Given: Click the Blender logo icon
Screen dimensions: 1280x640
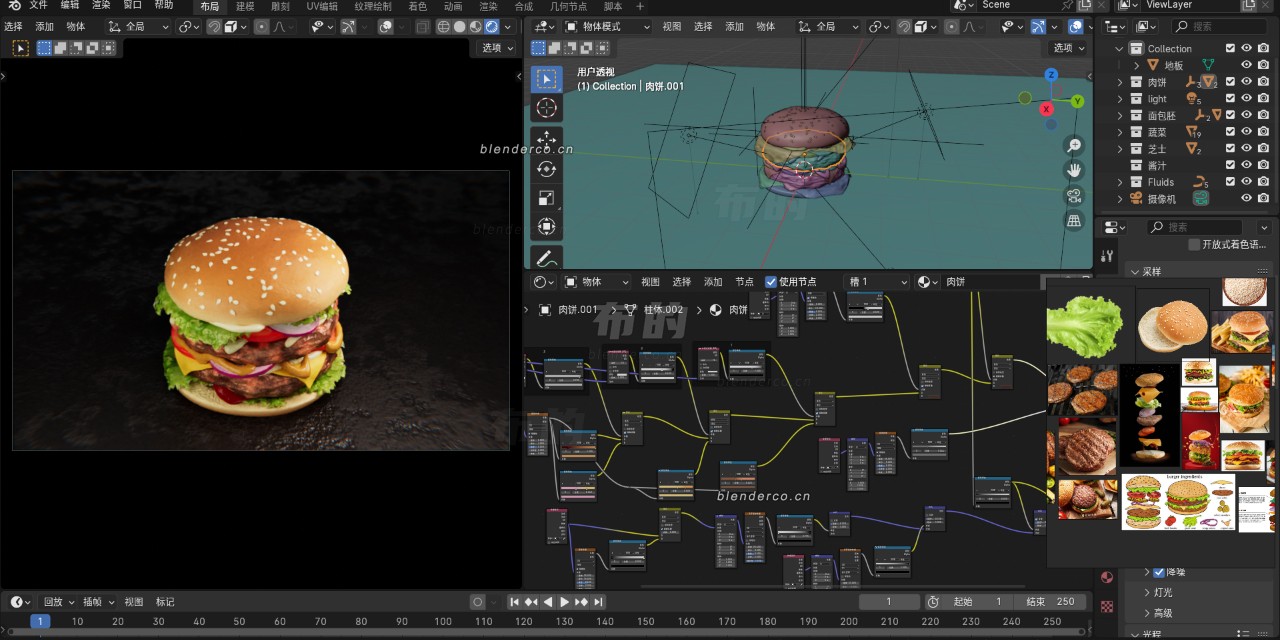Looking at the screenshot, I should click(15, 5).
